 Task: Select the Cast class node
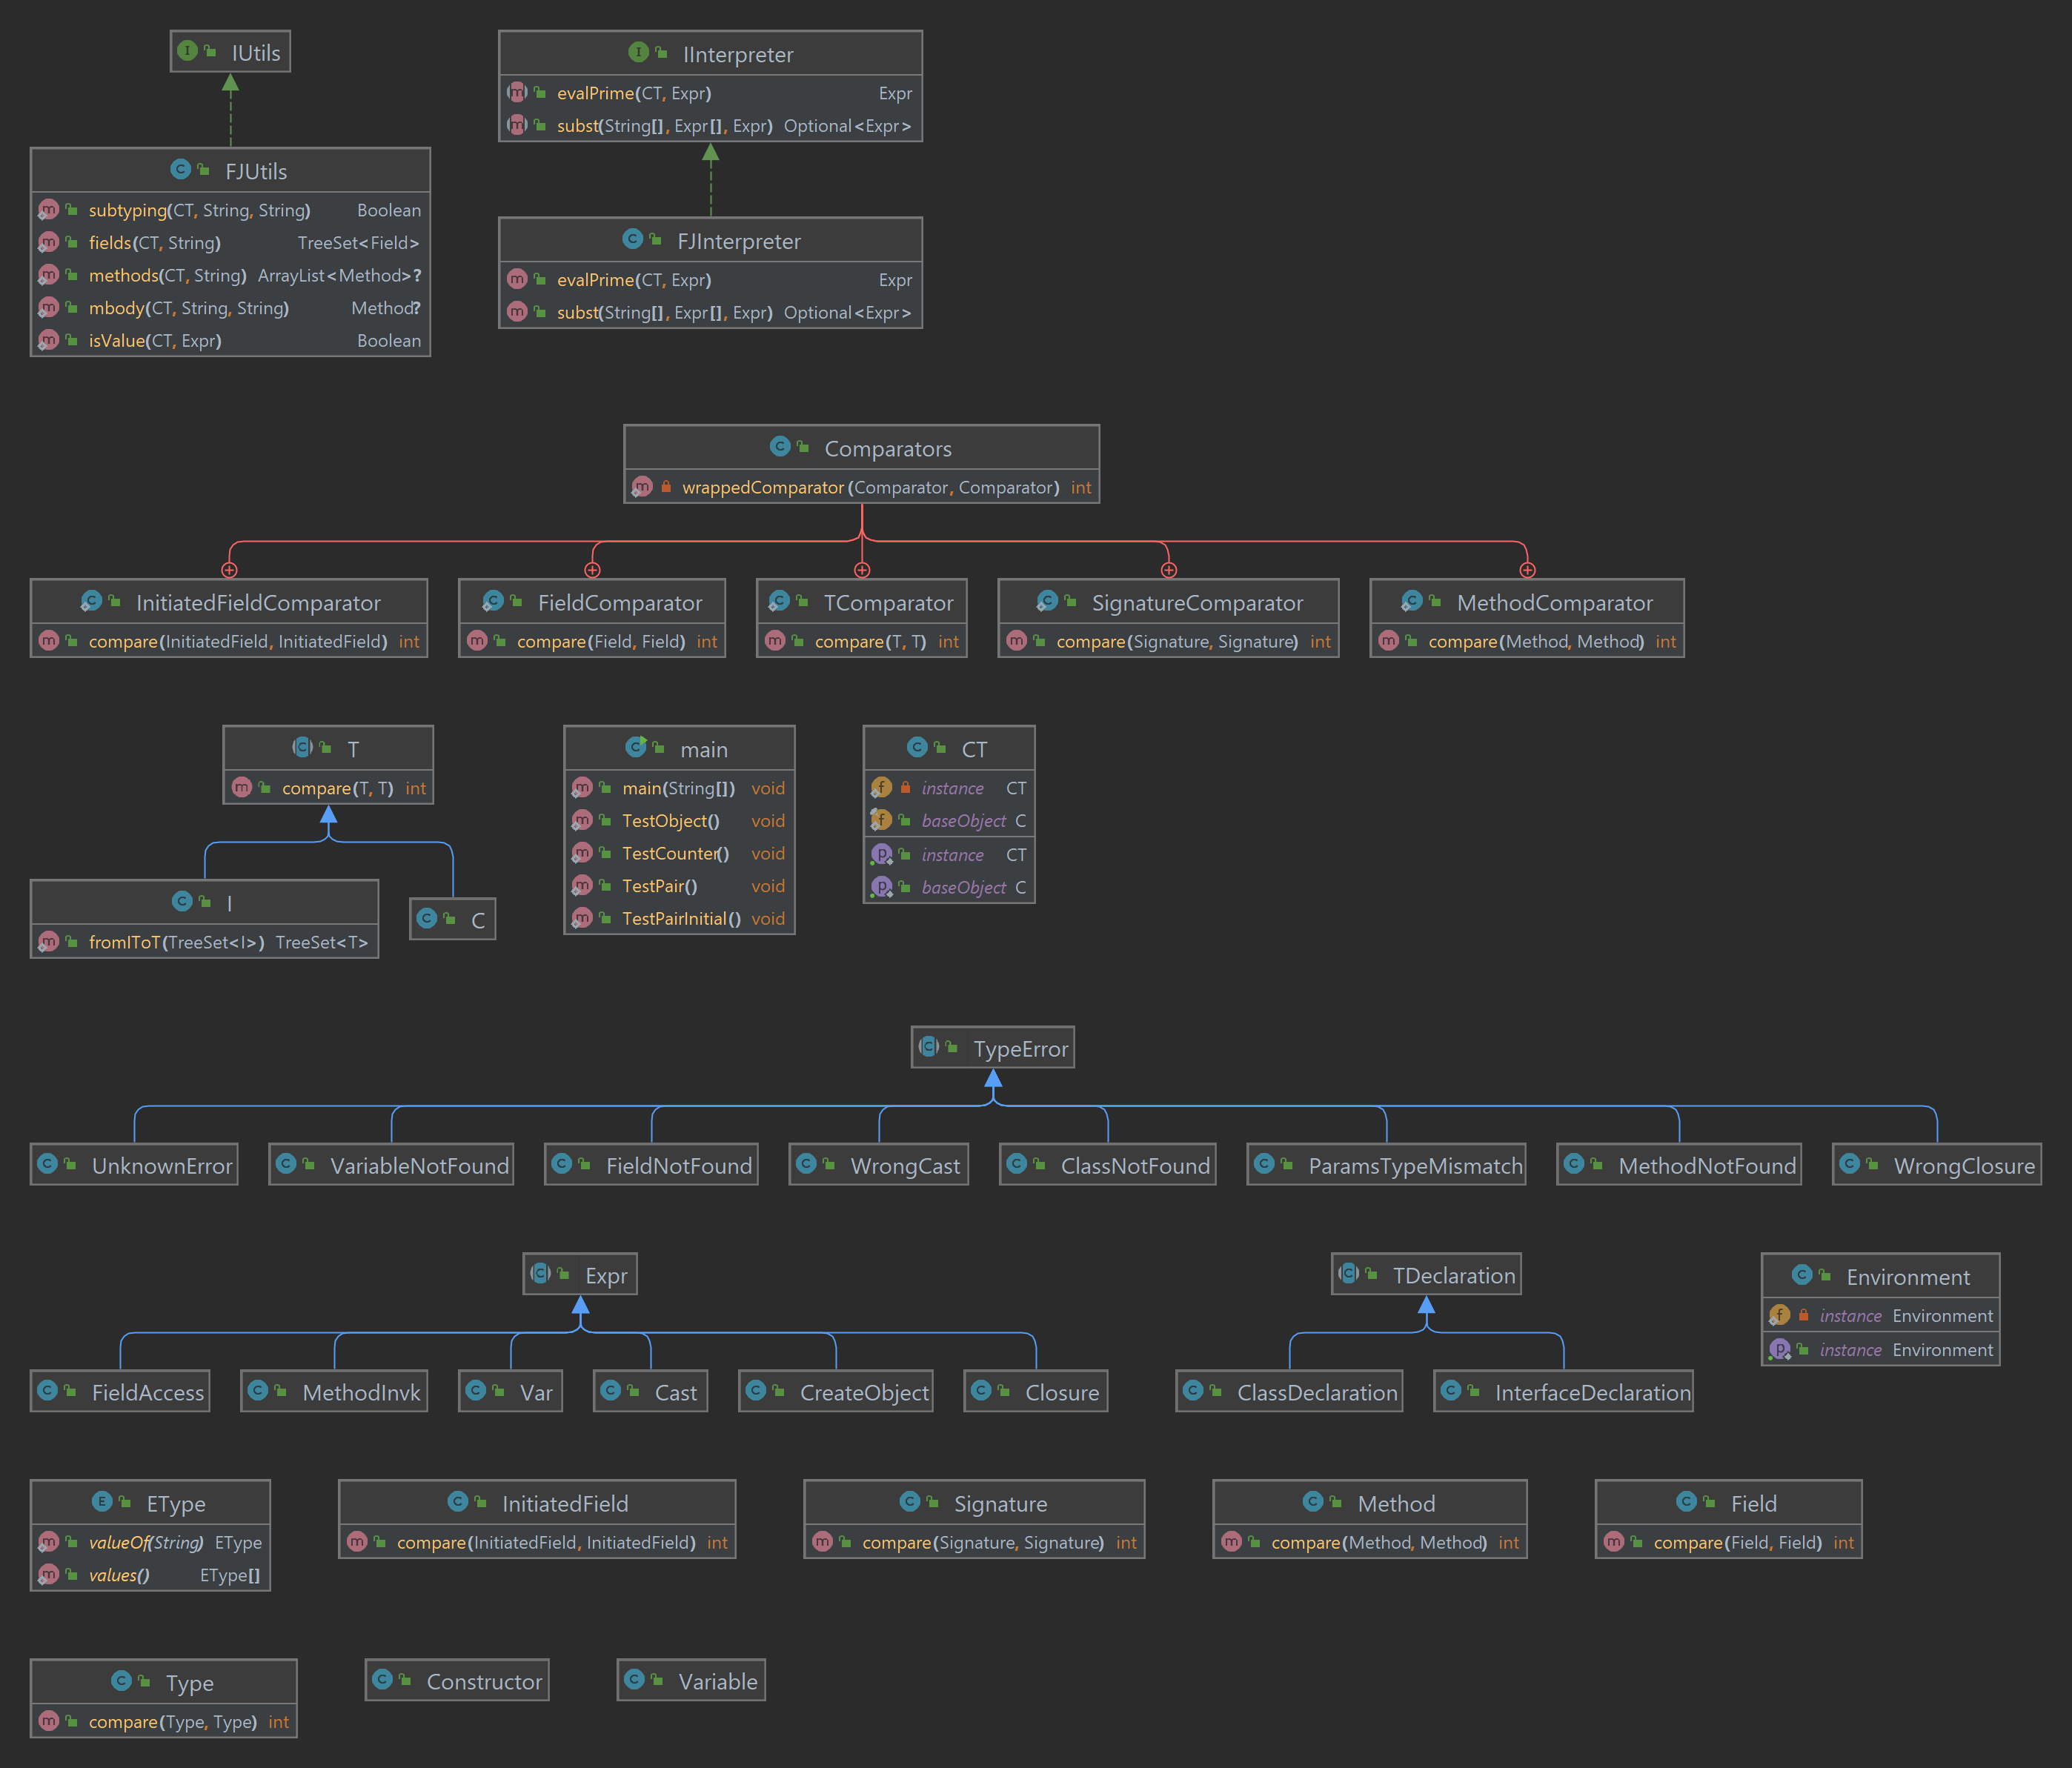click(651, 1392)
